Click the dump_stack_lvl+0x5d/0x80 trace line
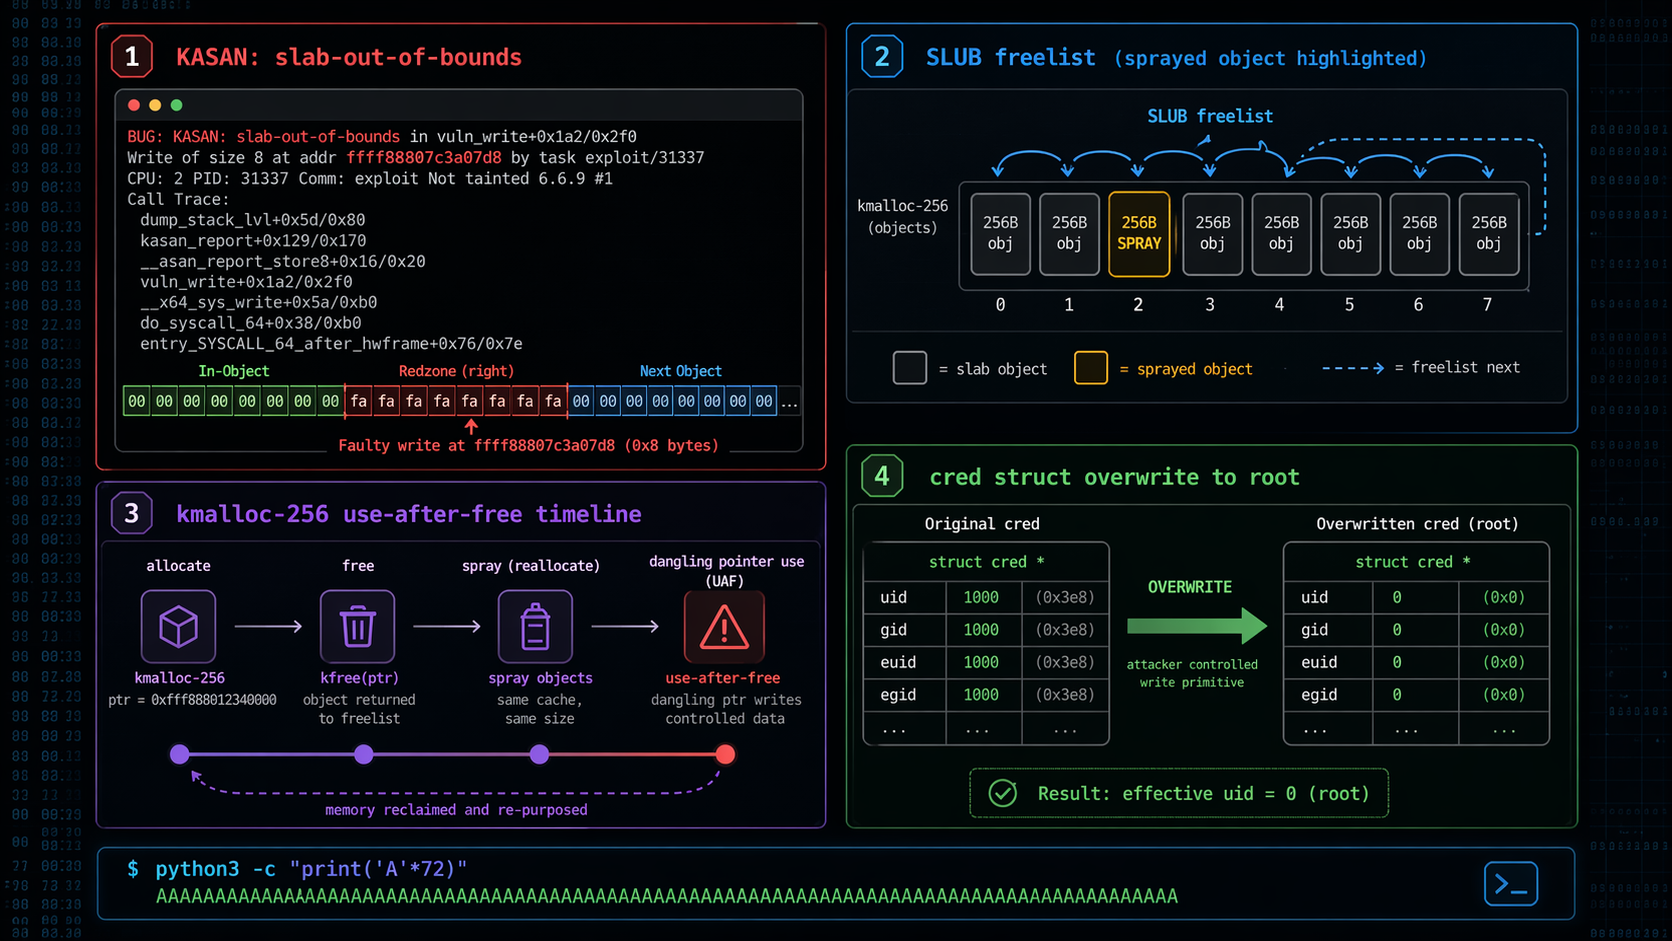The width and height of the screenshot is (1672, 941). tap(252, 220)
